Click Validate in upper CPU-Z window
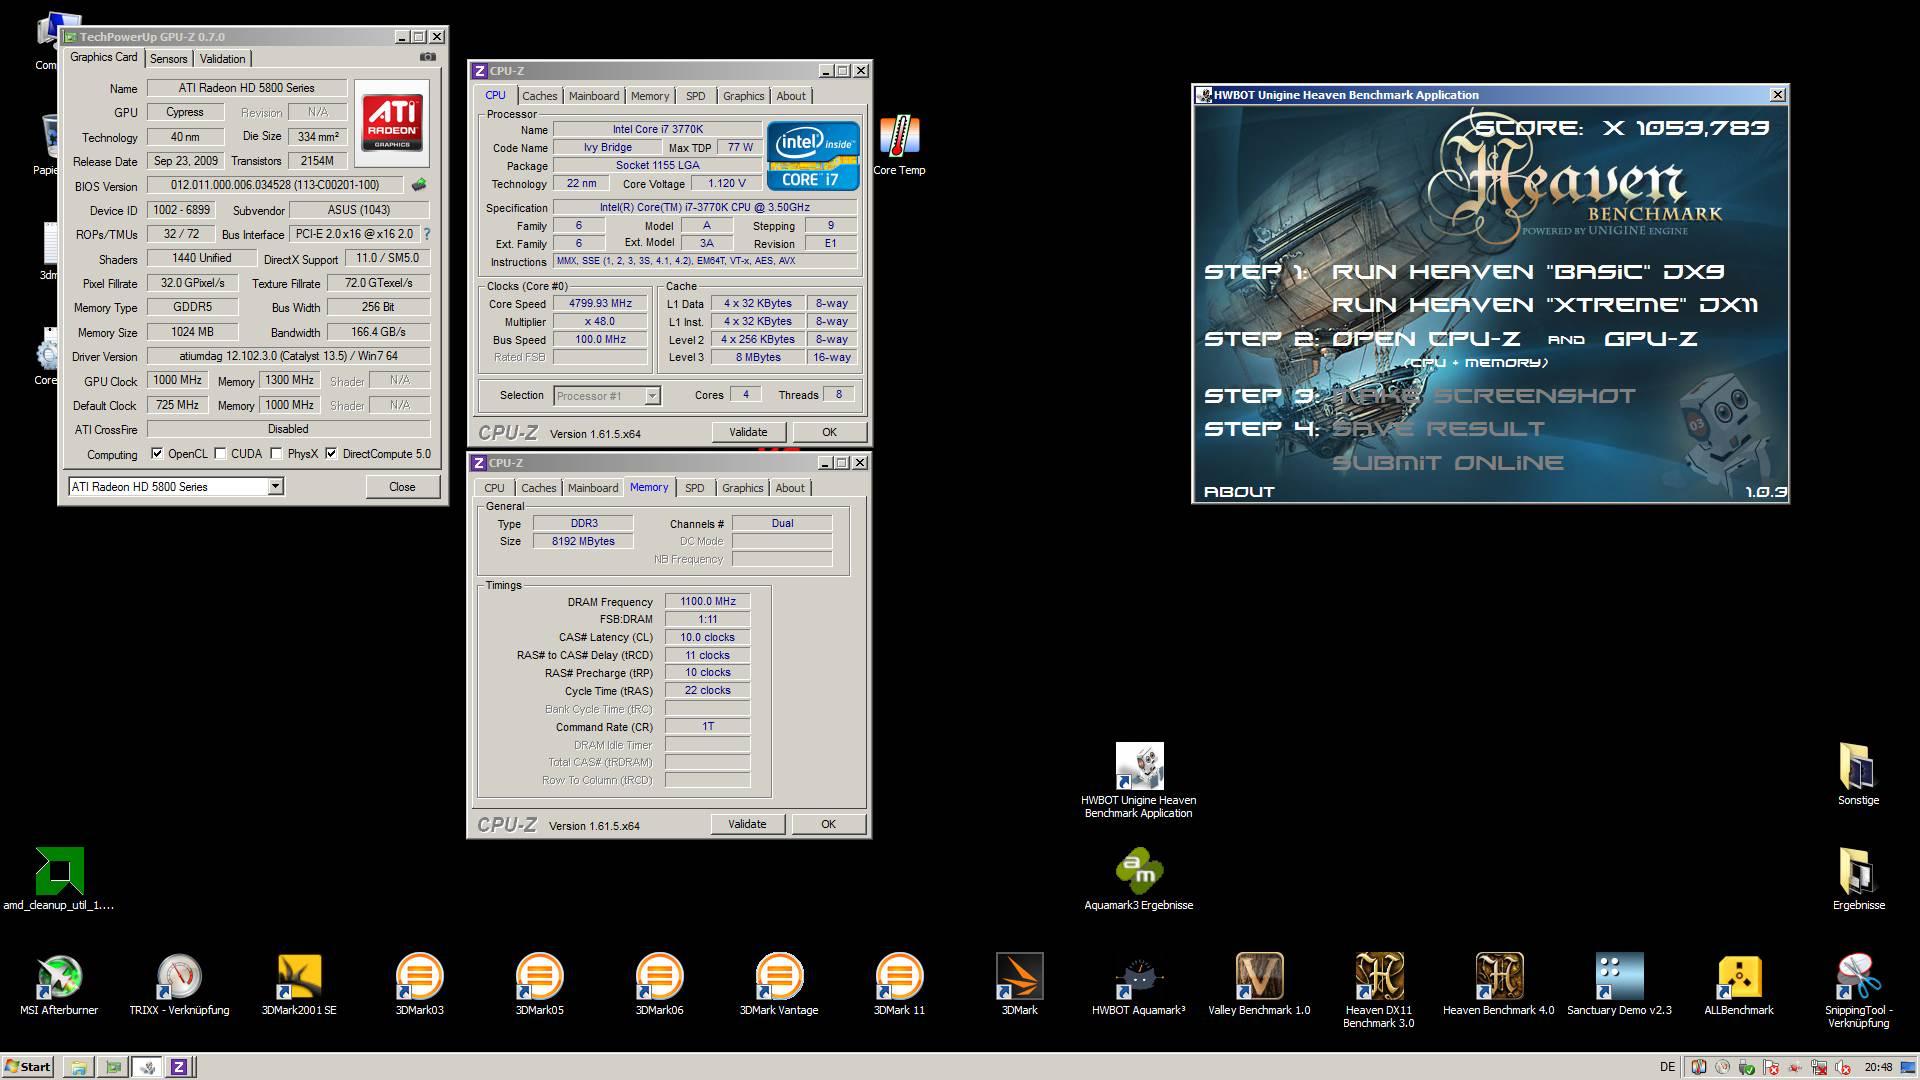 click(748, 432)
